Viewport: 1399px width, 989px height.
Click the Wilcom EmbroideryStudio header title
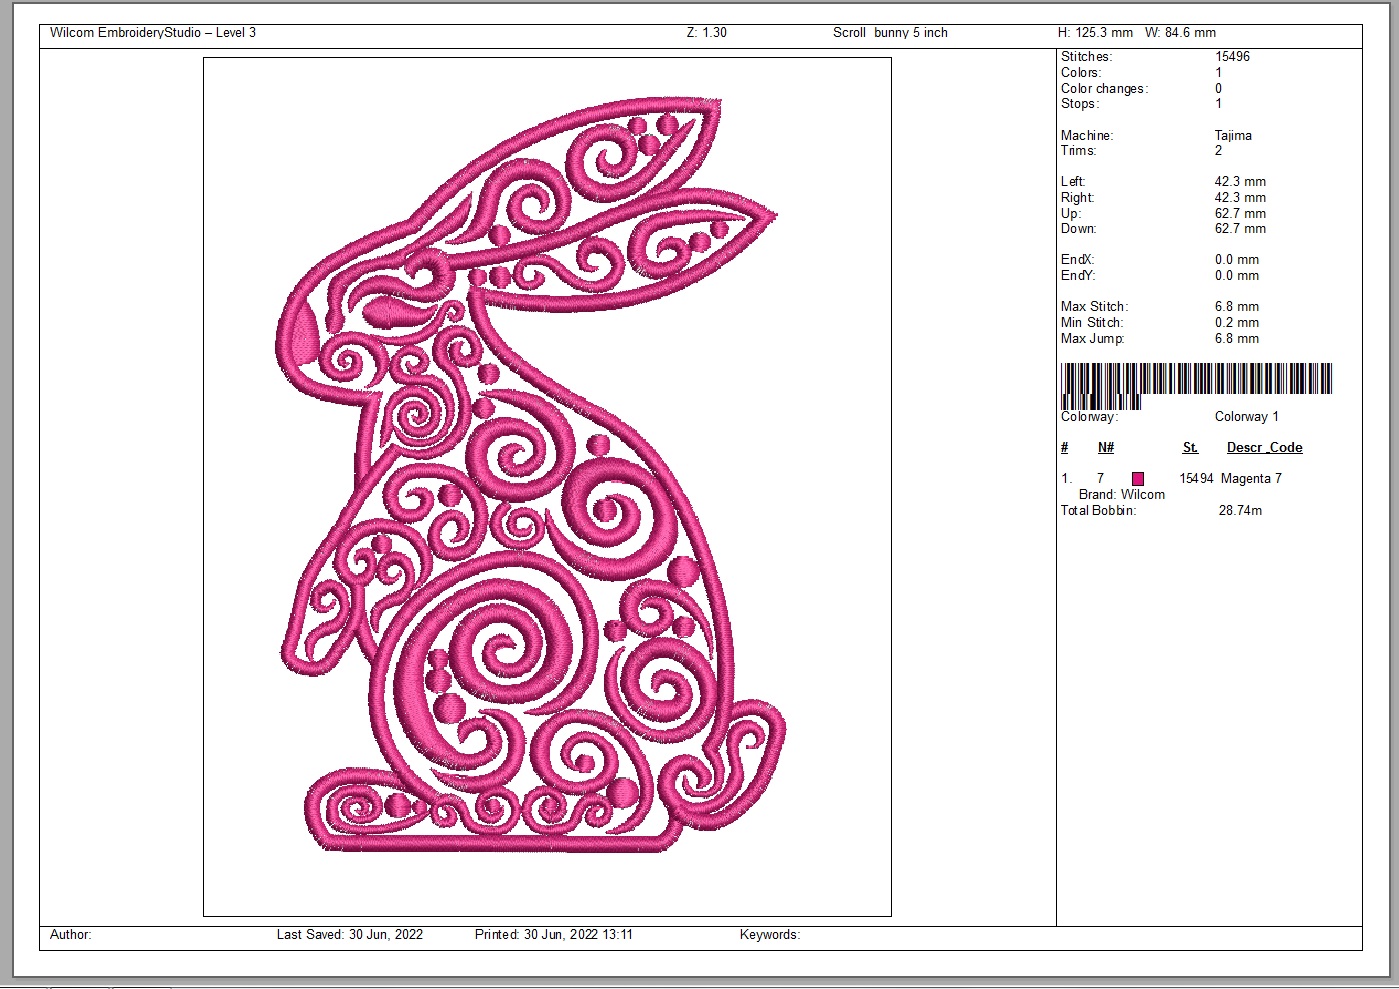(x=153, y=33)
